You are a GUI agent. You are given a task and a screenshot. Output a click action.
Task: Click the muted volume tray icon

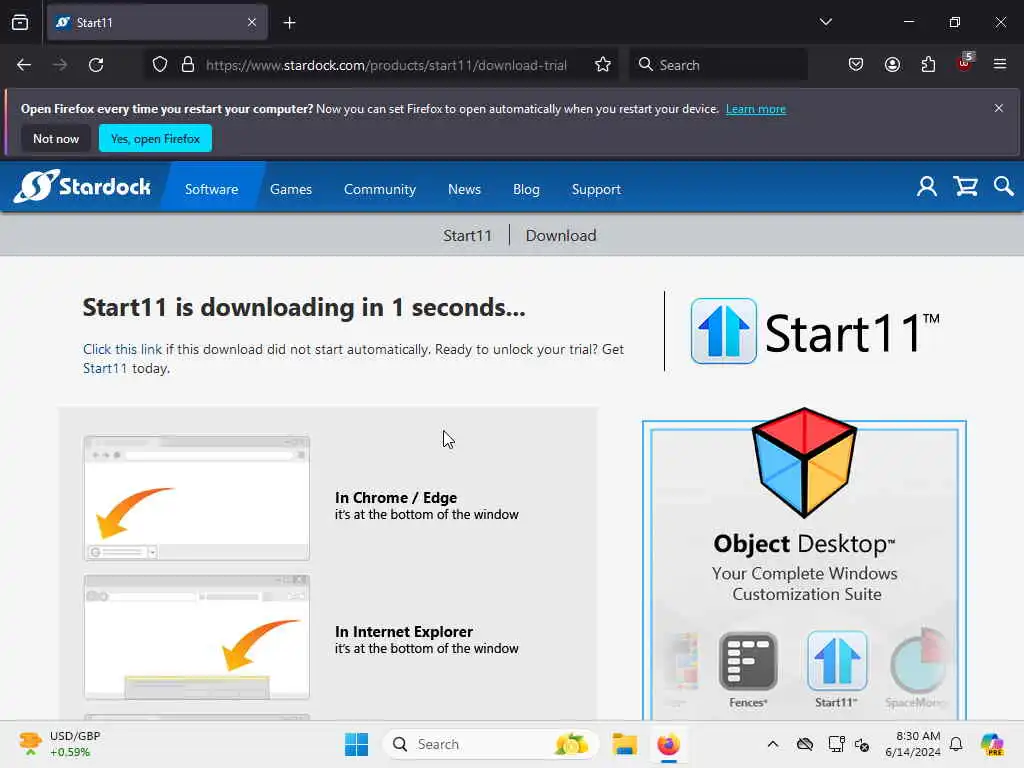tap(862, 745)
